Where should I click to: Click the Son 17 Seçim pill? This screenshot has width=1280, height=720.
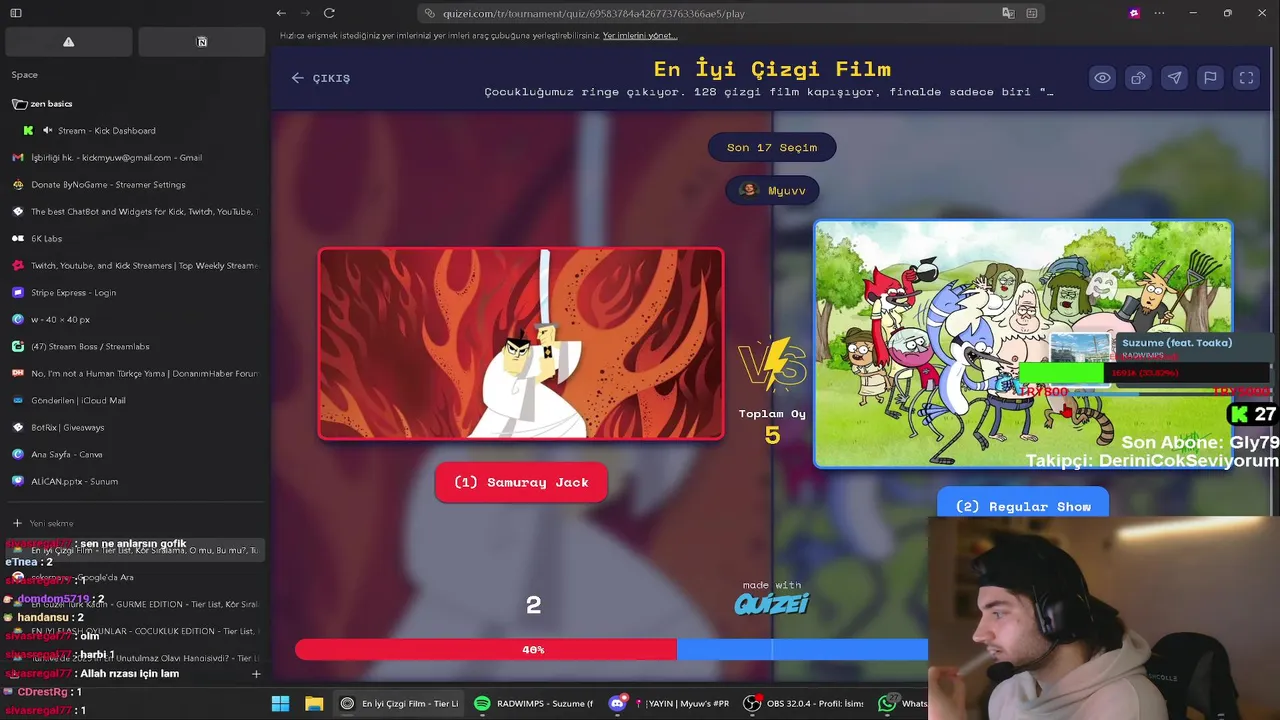click(x=772, y=147)
